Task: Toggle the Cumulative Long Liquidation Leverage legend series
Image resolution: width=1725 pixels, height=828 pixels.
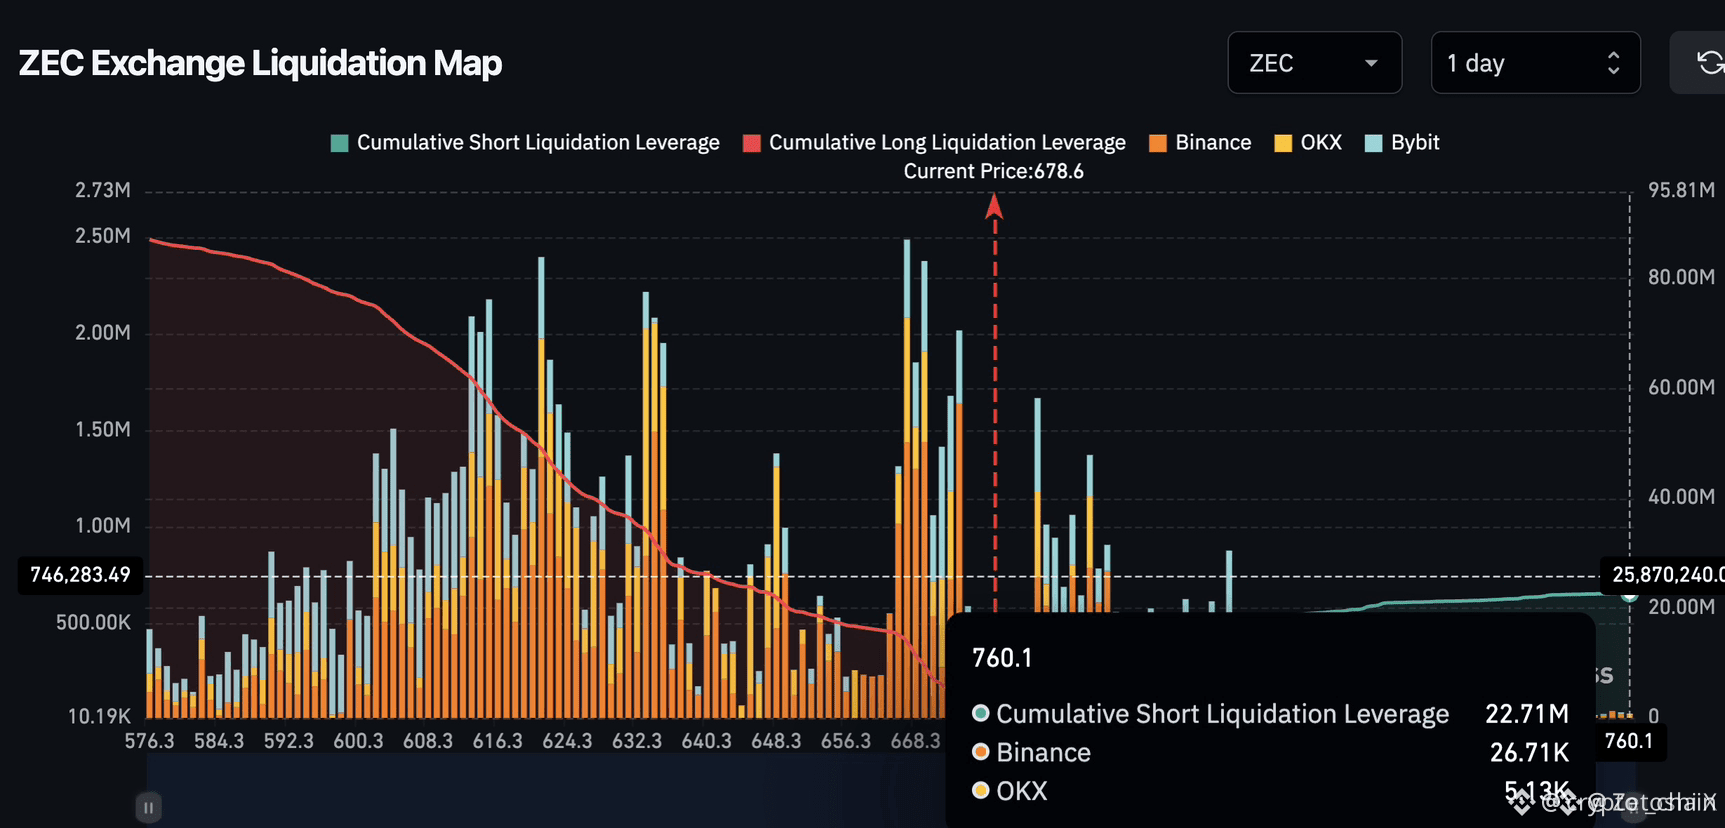Action: click(x=935, y=143)
